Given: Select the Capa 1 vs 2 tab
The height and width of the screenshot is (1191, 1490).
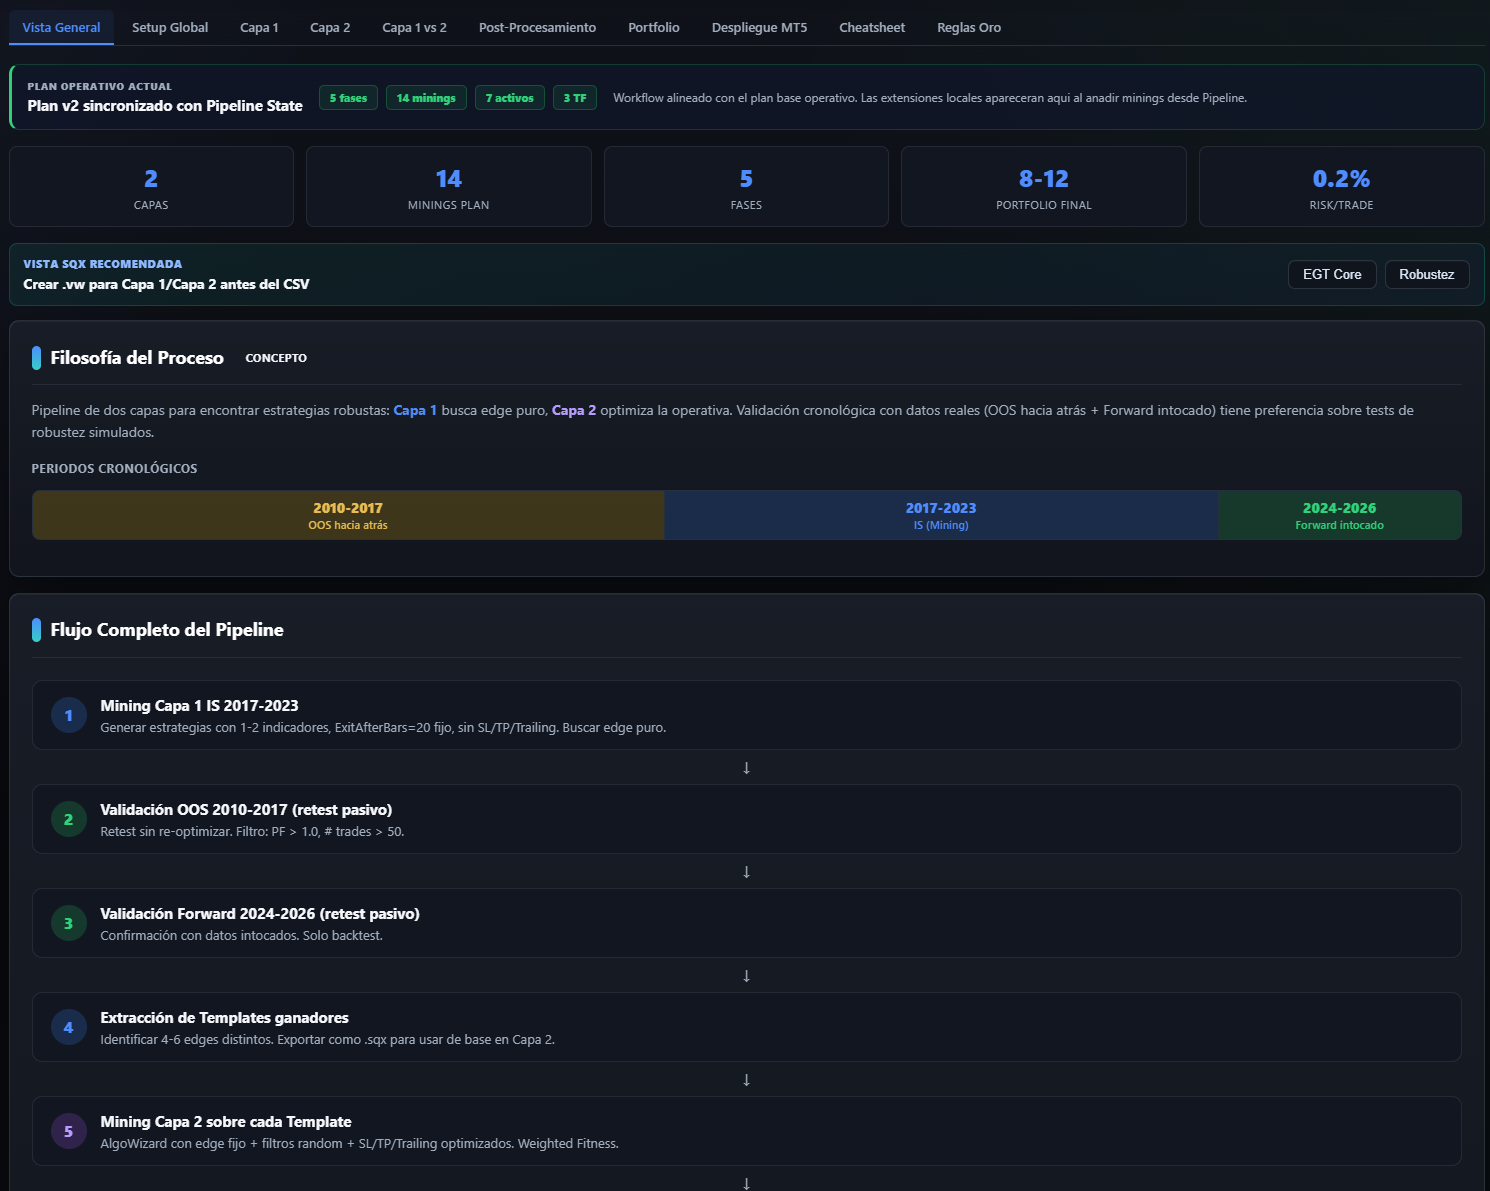Looking at the screenshot, I should tap(414, 27).
